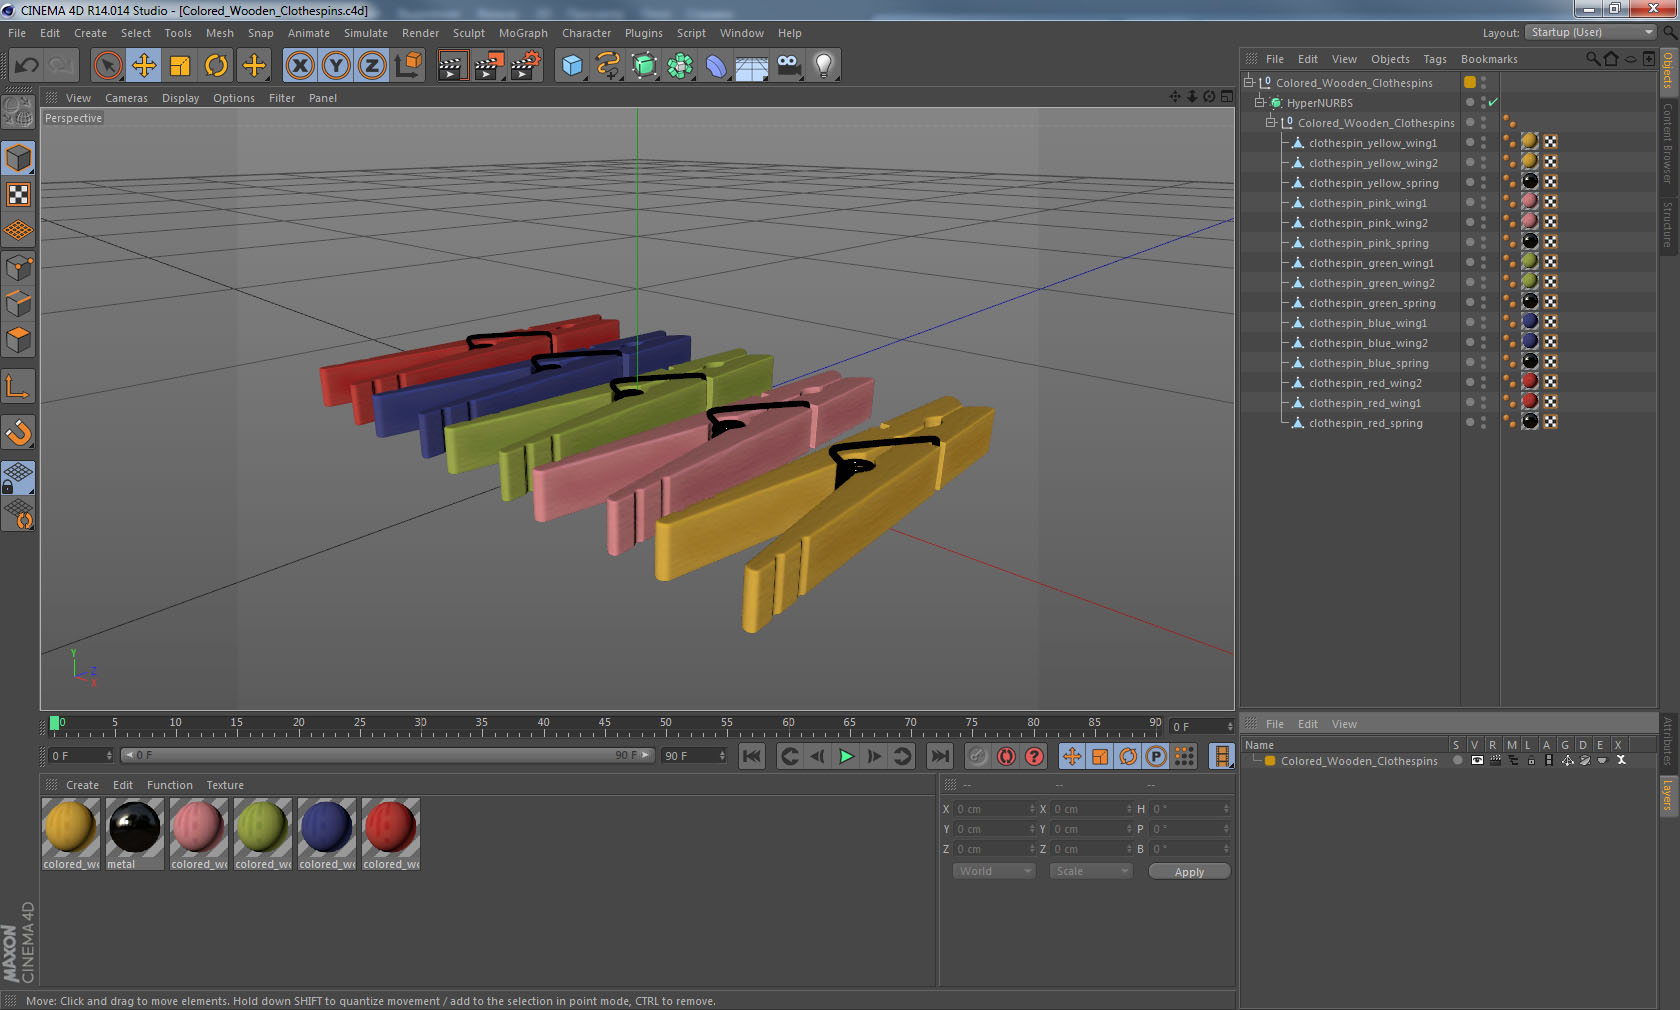The height and width of the screenshot is (1010, 1680).
Task: Open the Simulate menu
Action: click(x=366, y=33)
